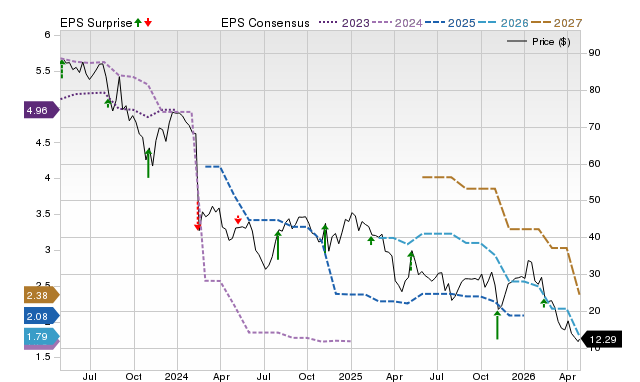This screenshot has height=382, width=640.
Task: Click the 50 label on the price axis
Action: coord(594,200)
